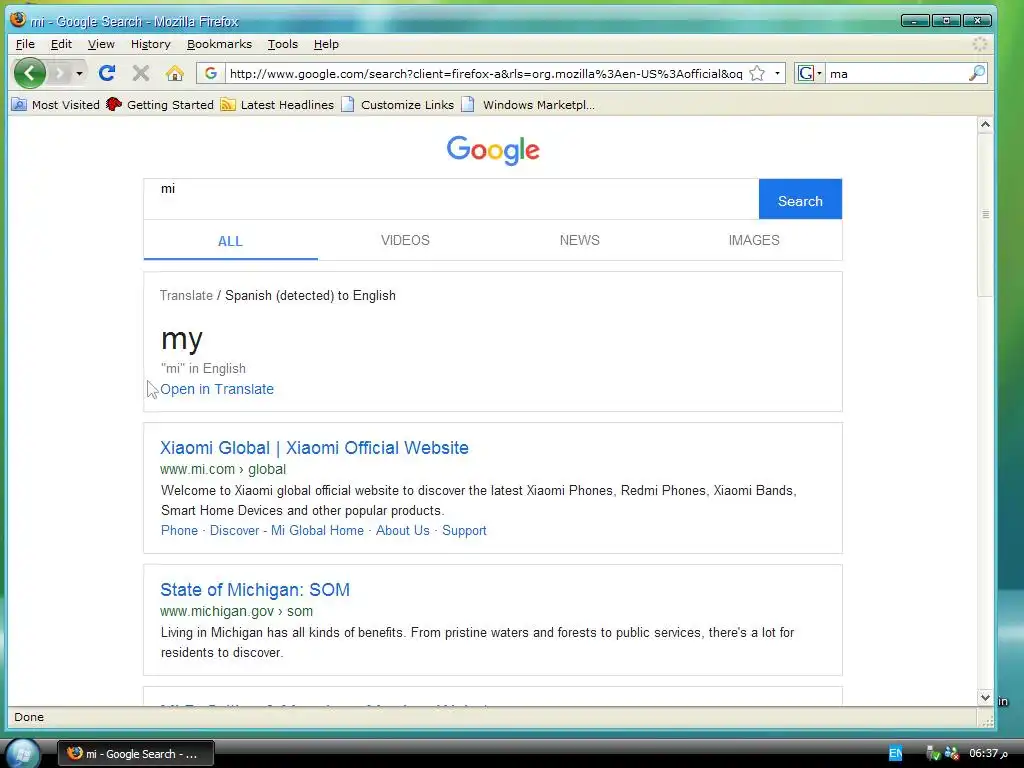Click the scrollbar up arrow
Screen dimensions: 1024x768
985,125
